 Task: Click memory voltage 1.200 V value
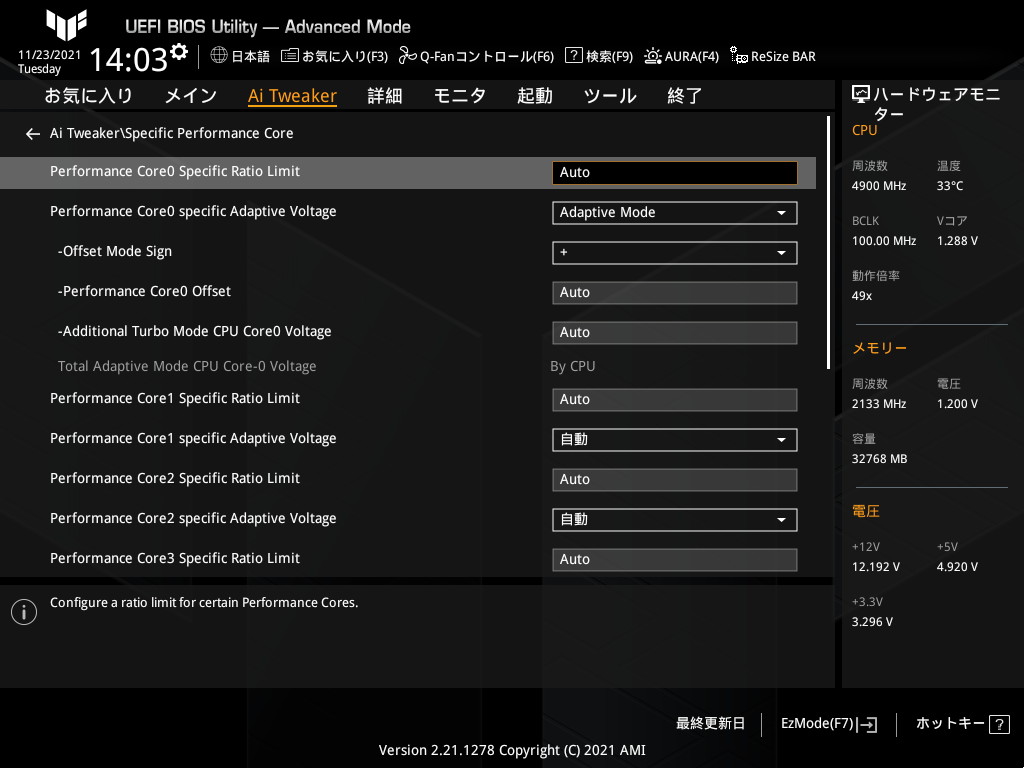pos(957,404)
